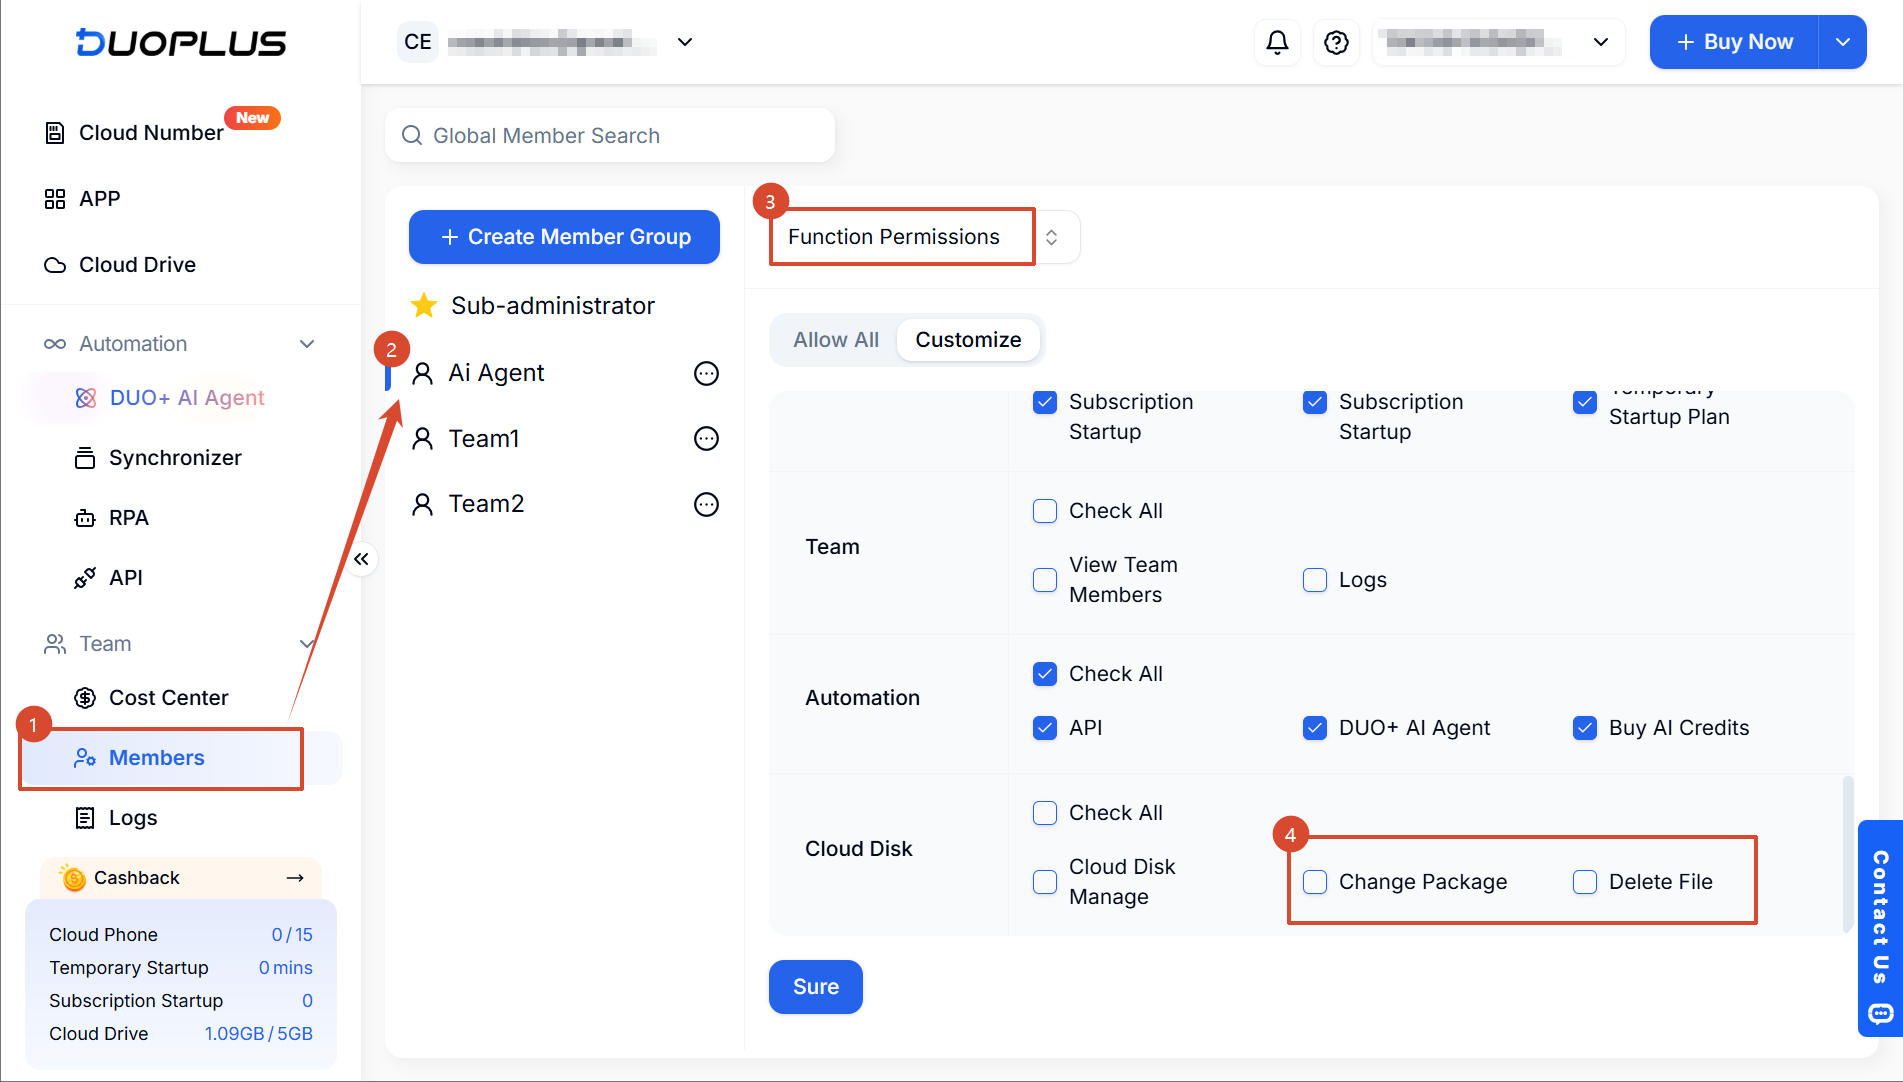Screen dimensions: 1903x1082
Task: Enable Change Package permission
Action: click(1315, 882)
